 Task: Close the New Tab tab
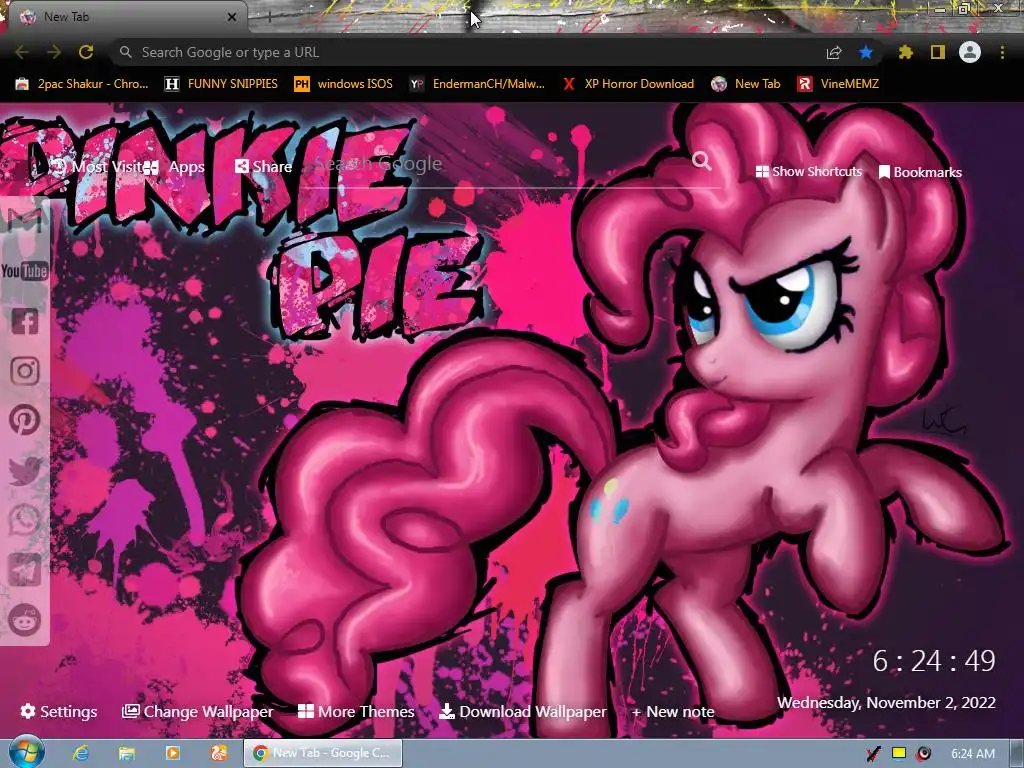pos(232,17)
